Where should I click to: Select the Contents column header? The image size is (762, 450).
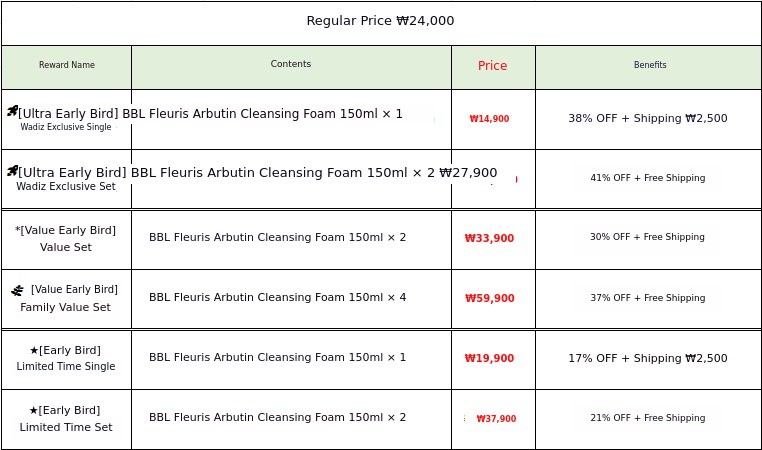coord(291,65)
